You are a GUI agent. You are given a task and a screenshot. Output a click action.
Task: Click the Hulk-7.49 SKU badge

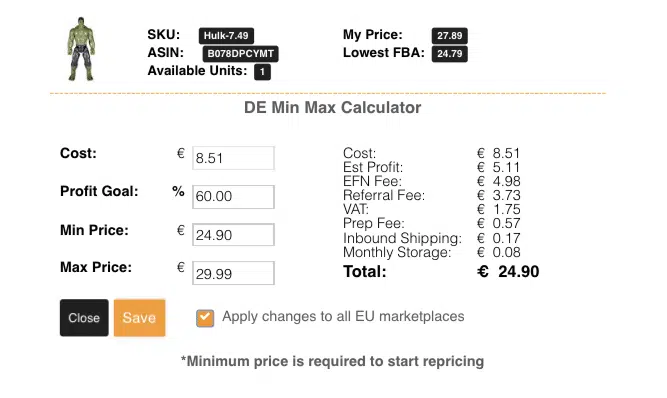(226, 36)
